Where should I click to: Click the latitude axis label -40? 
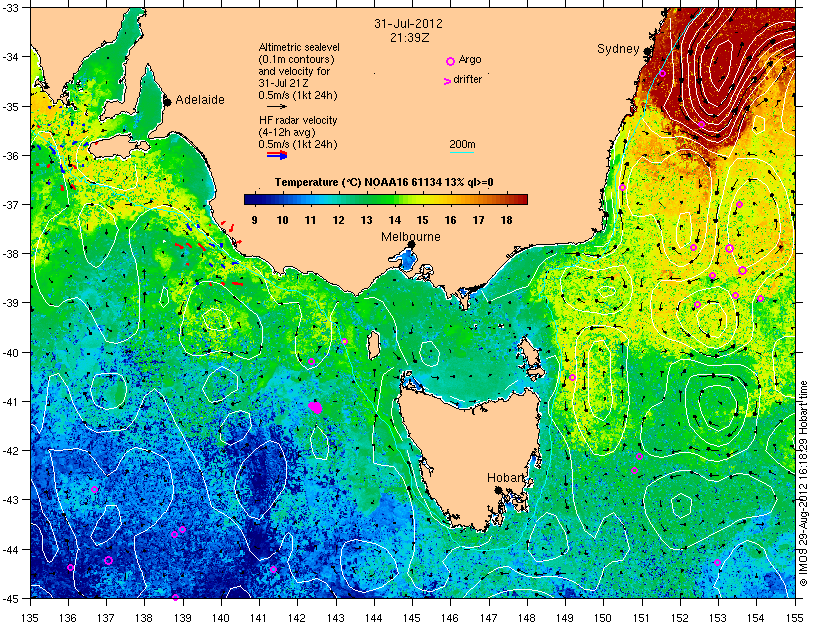tap(9, 353)
